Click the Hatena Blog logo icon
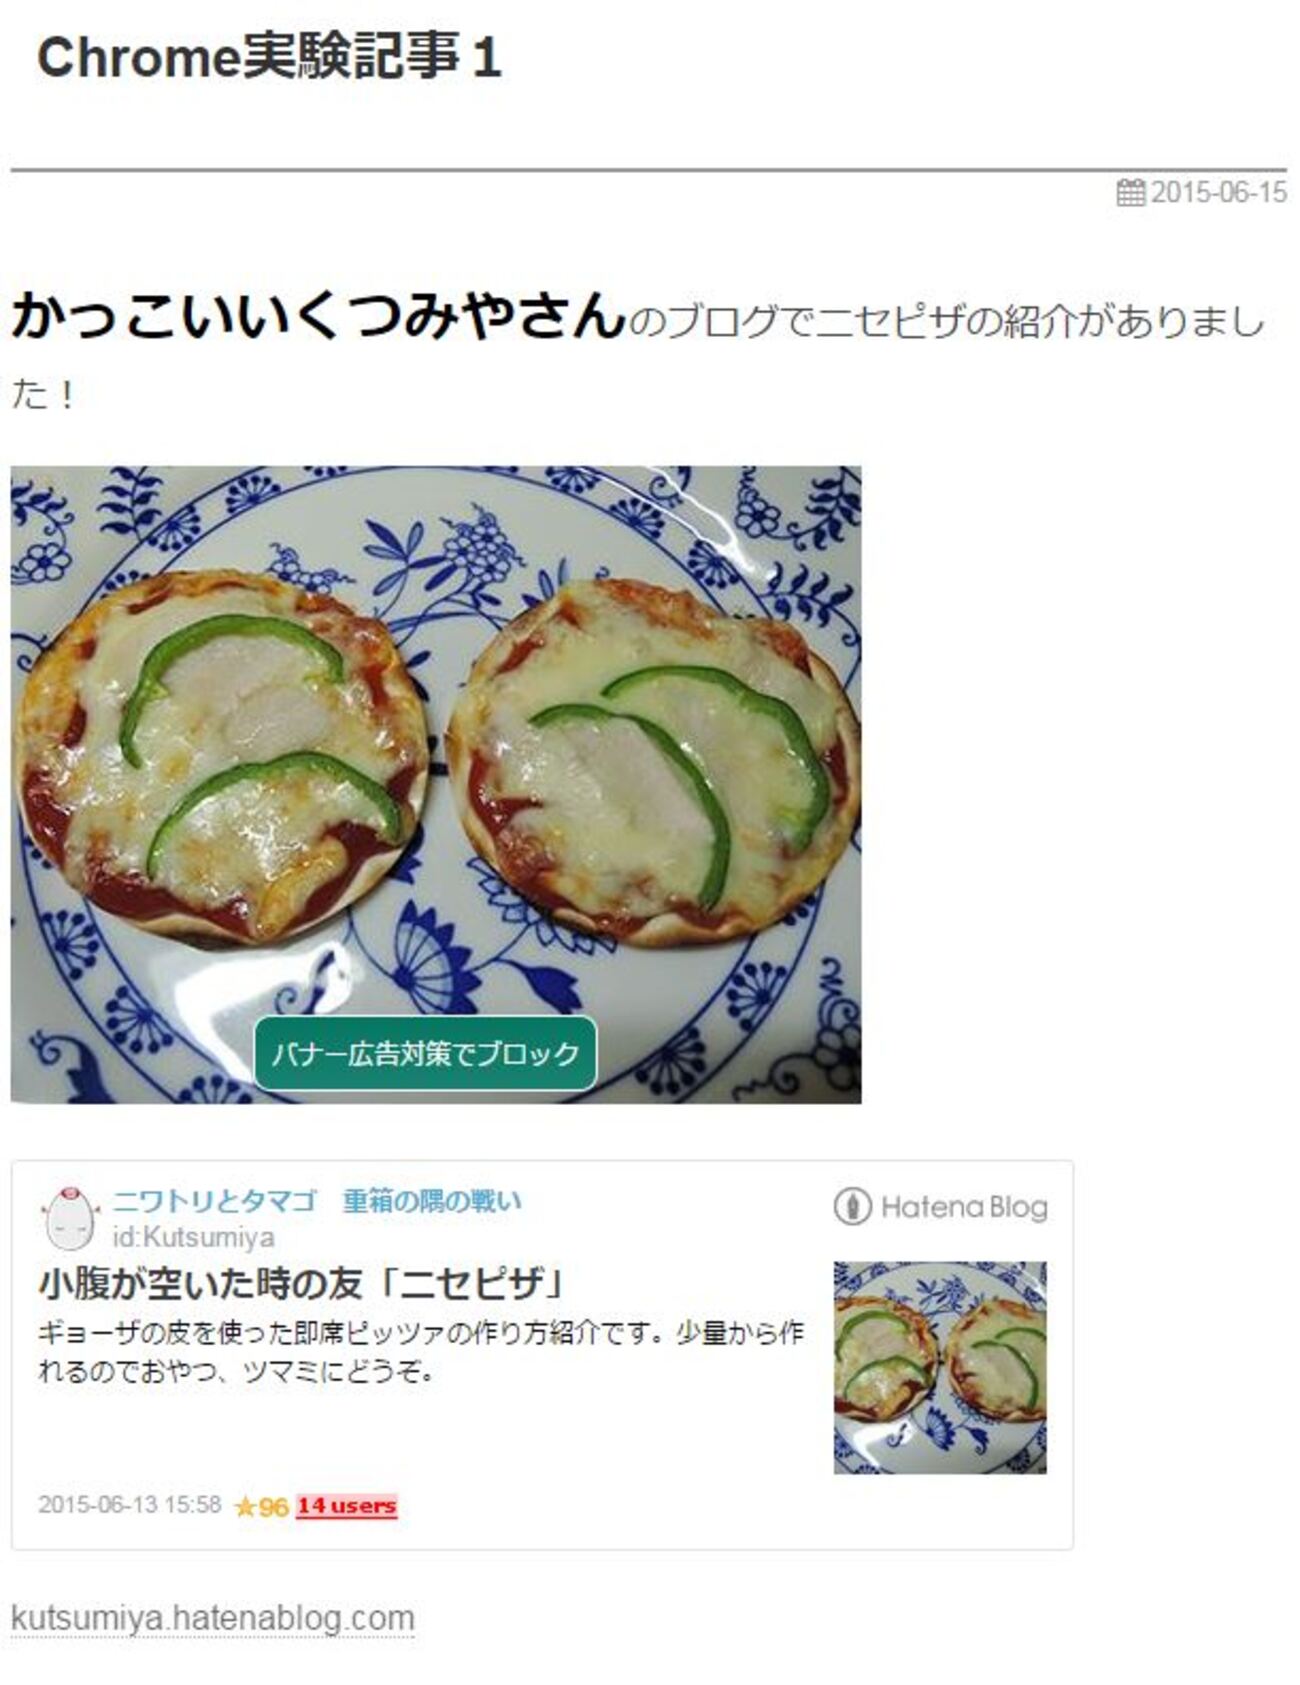The image size is (1300, 1685). [x=852, y=1206]
